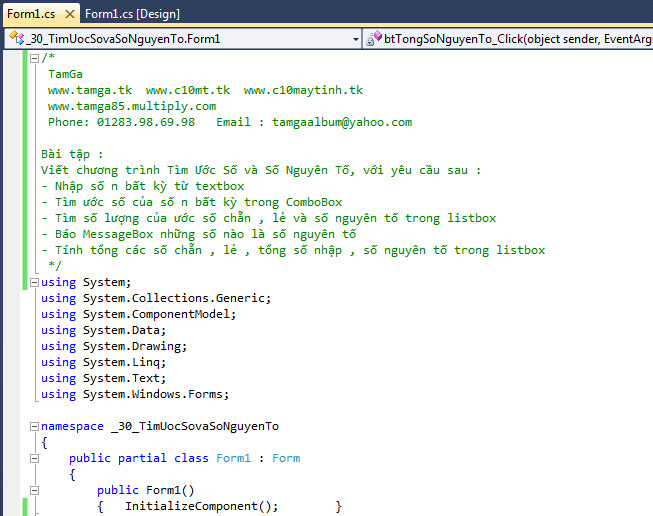Image resolution: width=653 pixels, height=516 pixels.
Task: Click the TamGa author name
Action: coord(65,74)
